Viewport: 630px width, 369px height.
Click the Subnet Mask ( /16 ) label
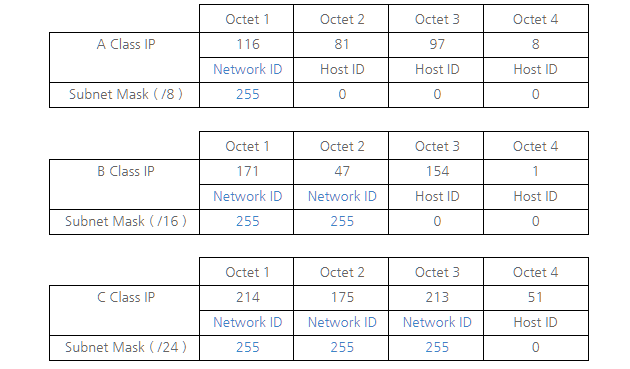126,221
